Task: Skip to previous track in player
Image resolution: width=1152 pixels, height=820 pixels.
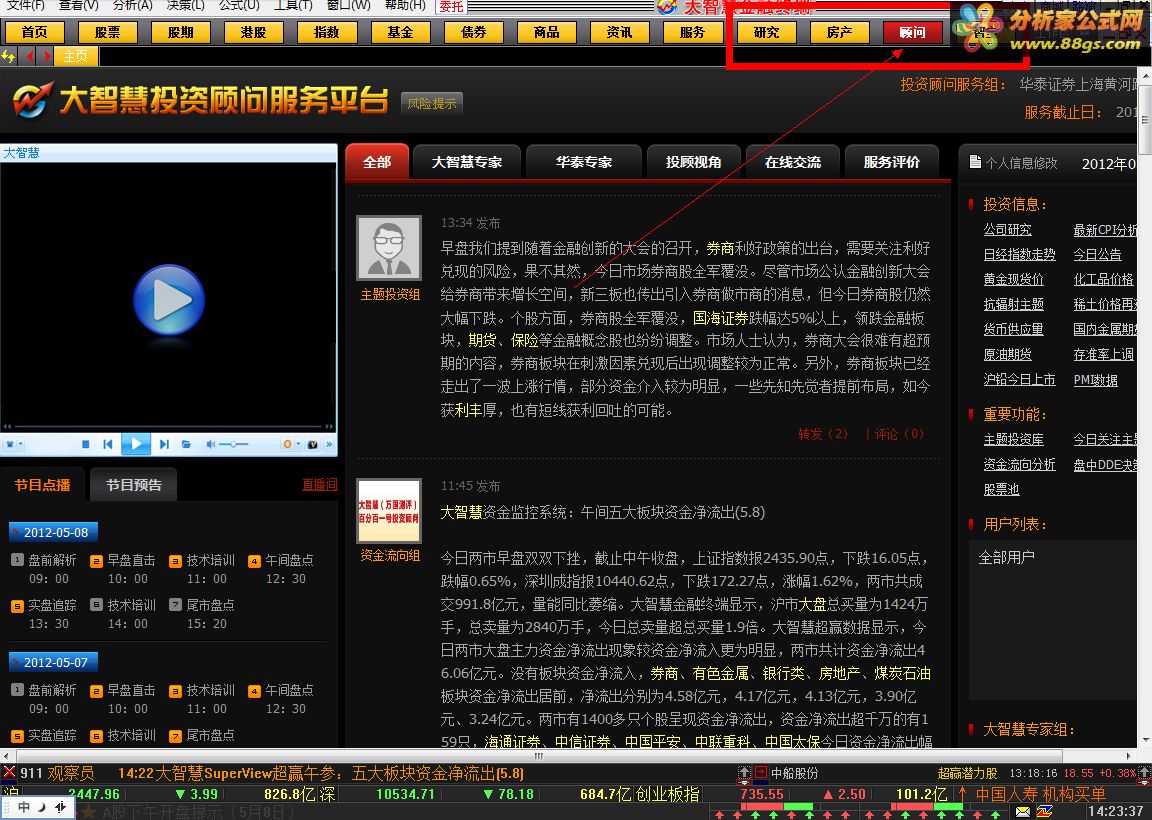Action: 108,444
